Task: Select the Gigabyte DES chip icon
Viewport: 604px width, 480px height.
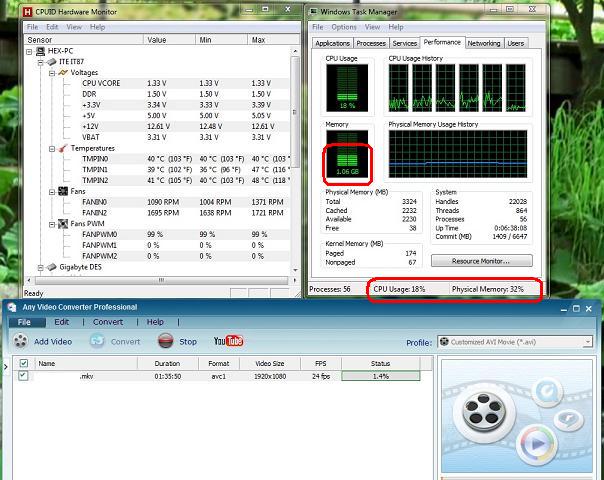Action: coord(52,267)
